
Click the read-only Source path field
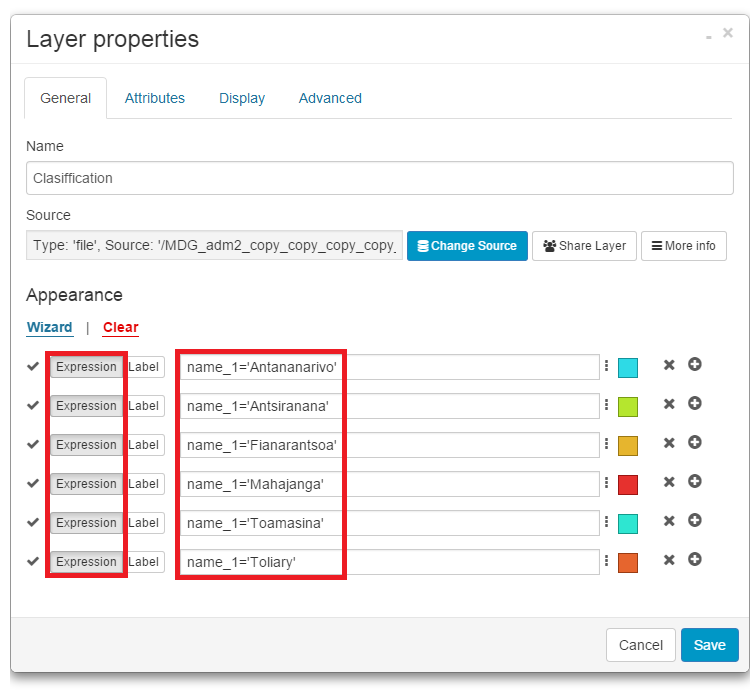pos(214,245)
